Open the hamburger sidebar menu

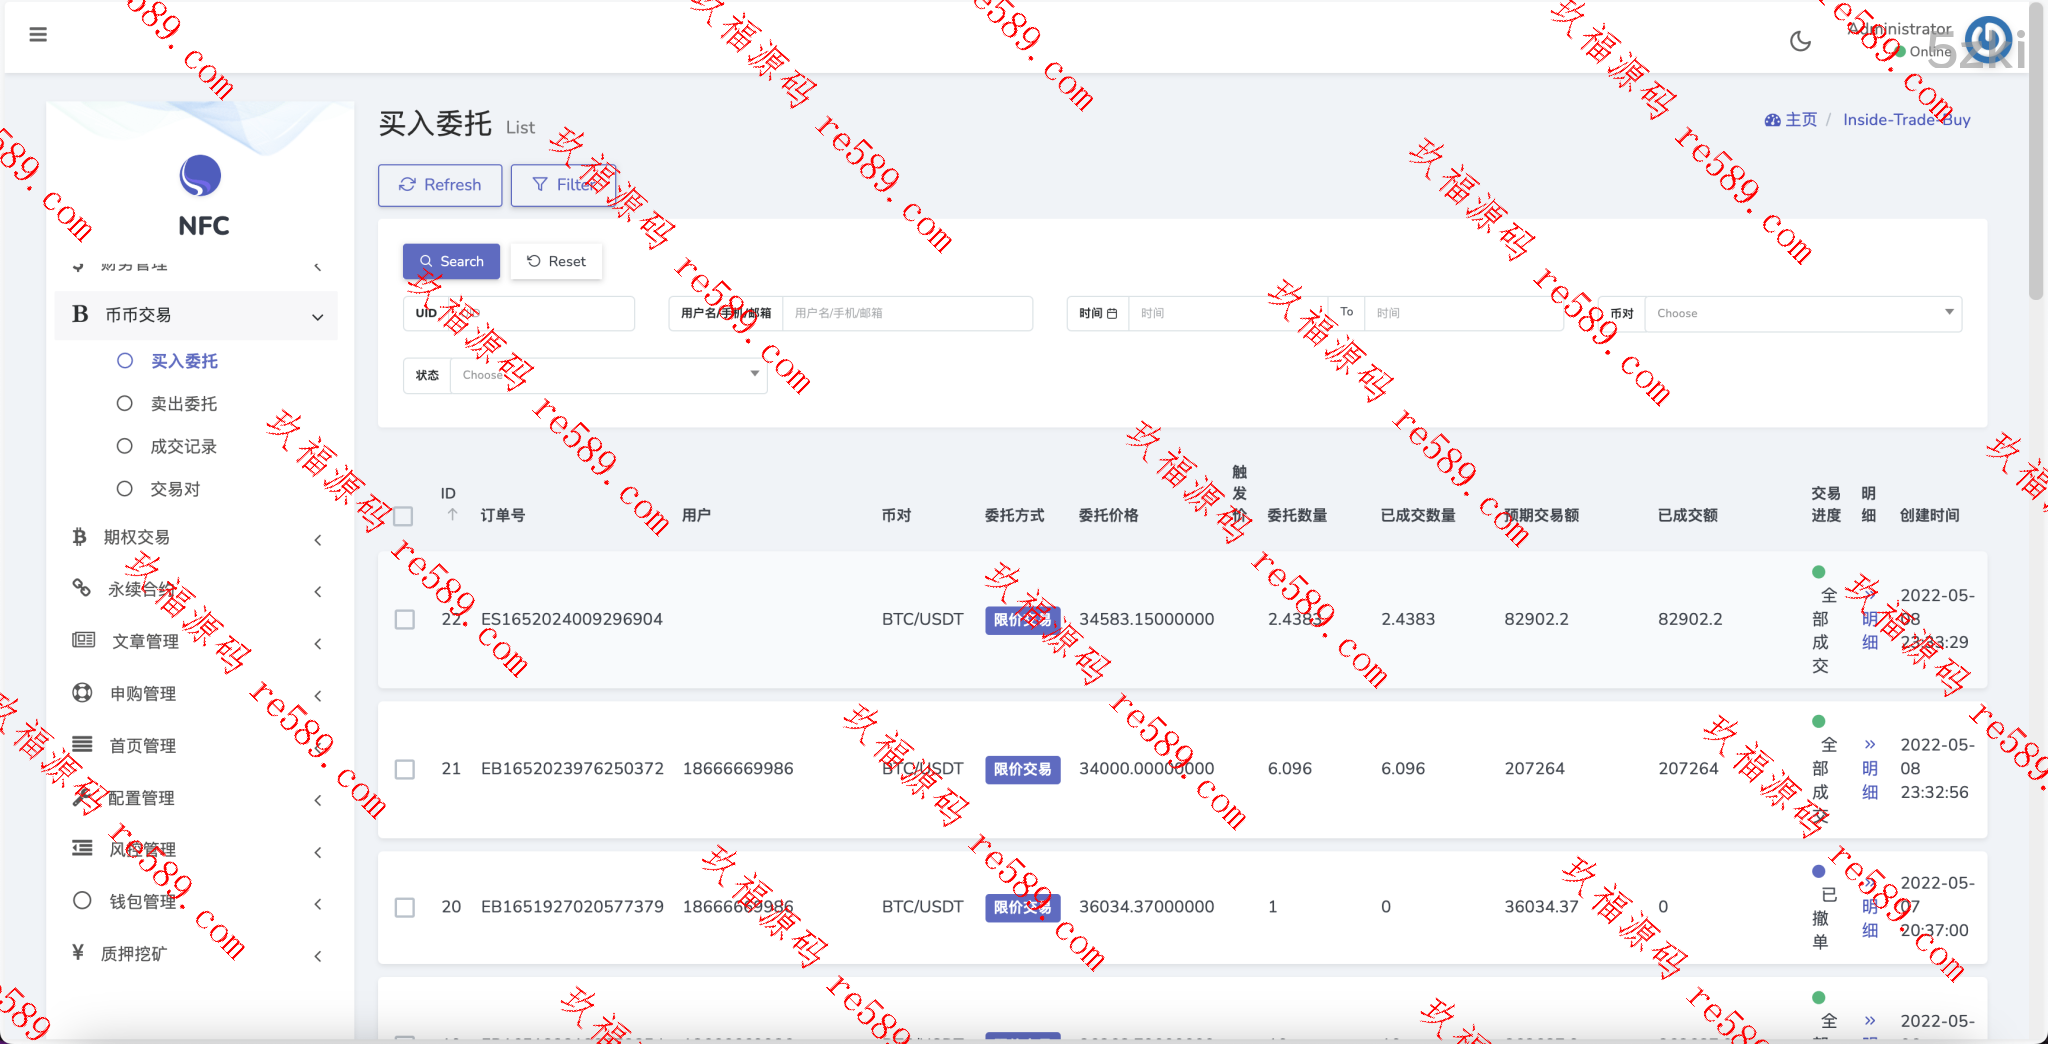(38, 35)
